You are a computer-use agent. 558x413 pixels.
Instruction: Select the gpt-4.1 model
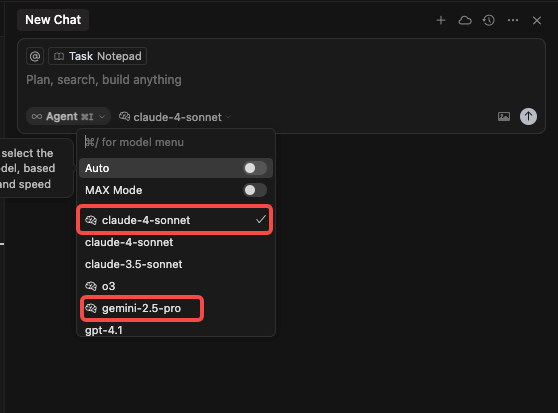click(x=175, y=330)
